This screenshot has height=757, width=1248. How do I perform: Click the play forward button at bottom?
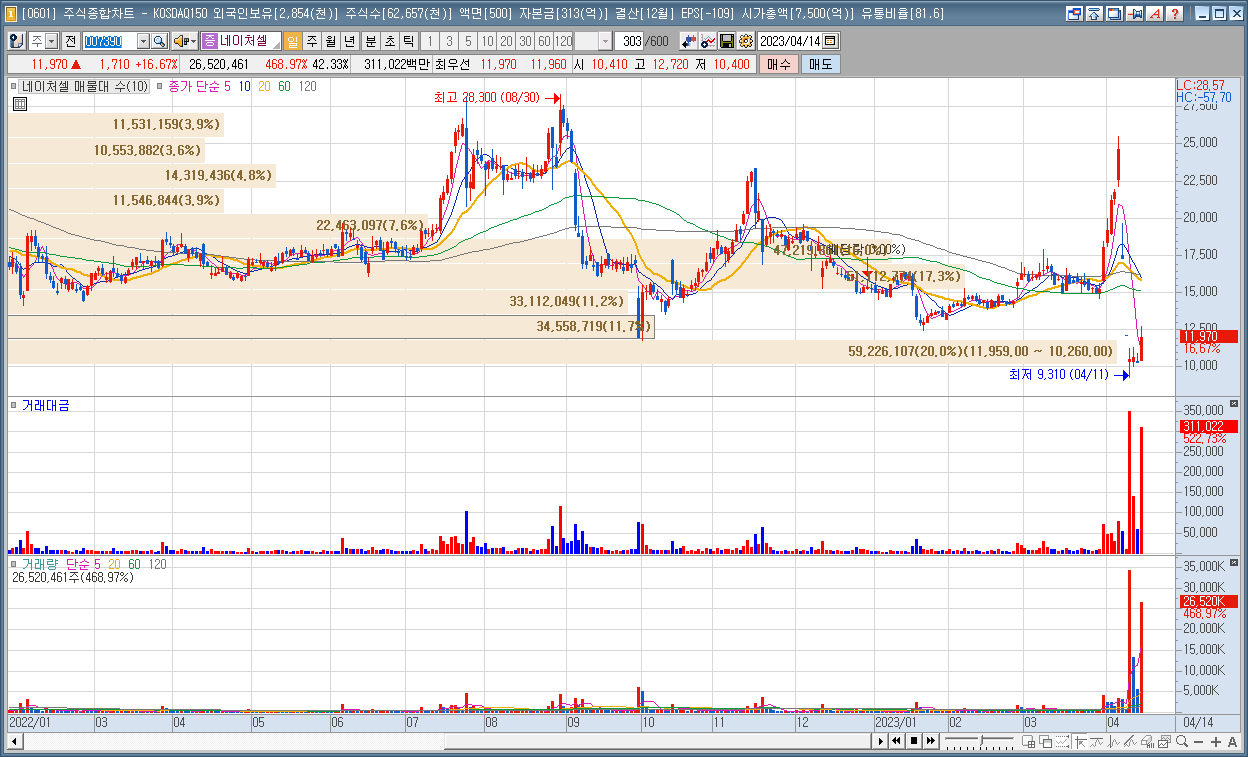pos(881,741)
